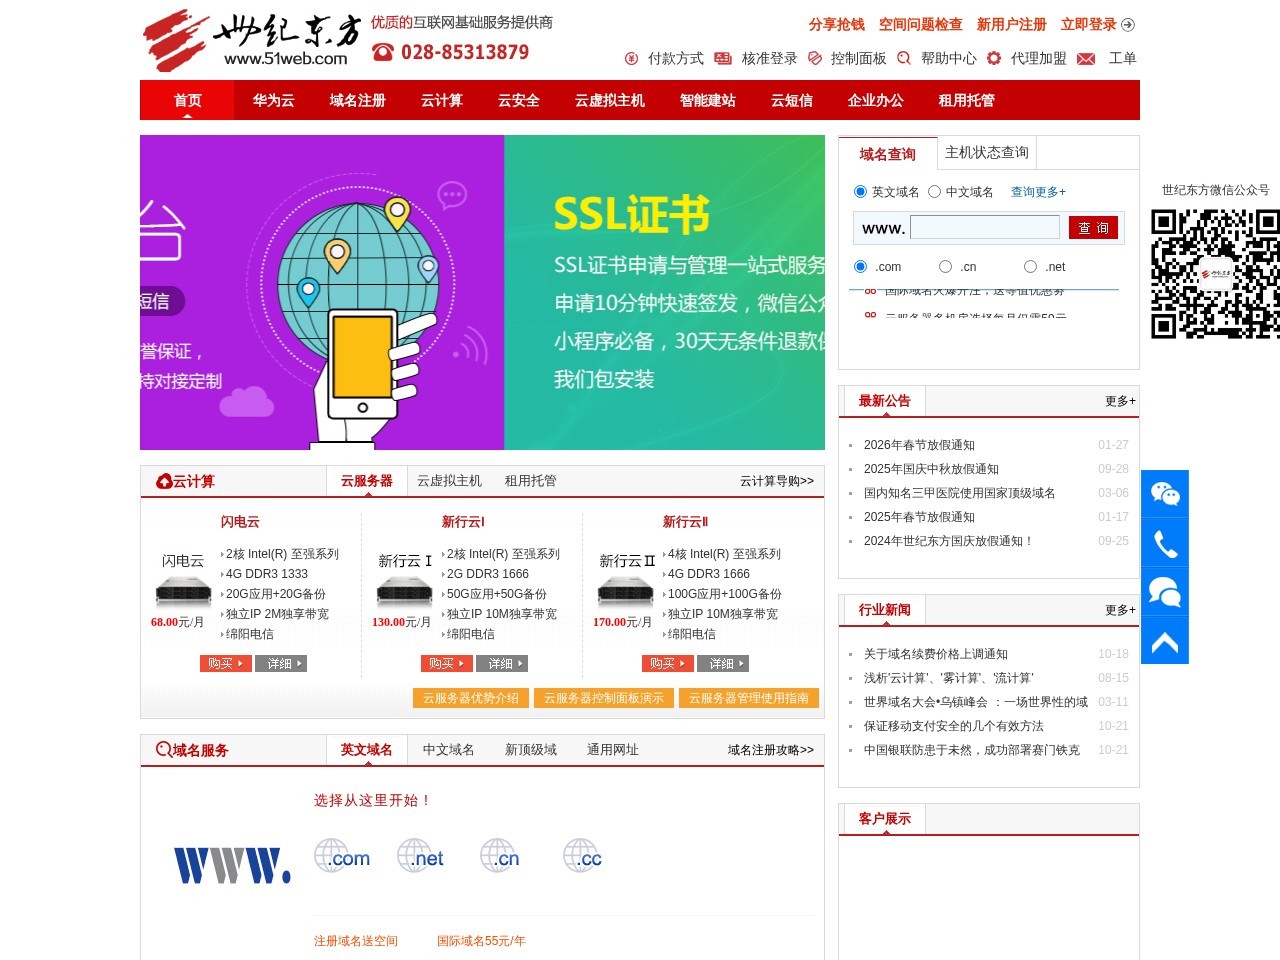Choose the .cn domain suffix radio
This screenshot has width=1280, height=960.
[945, 266]
